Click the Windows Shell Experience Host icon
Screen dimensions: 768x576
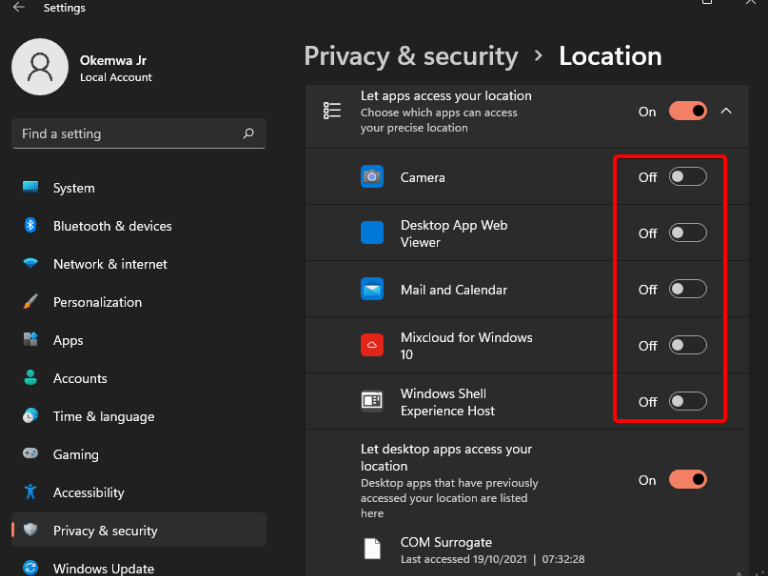pyautogui.click(x=372, y=401)
